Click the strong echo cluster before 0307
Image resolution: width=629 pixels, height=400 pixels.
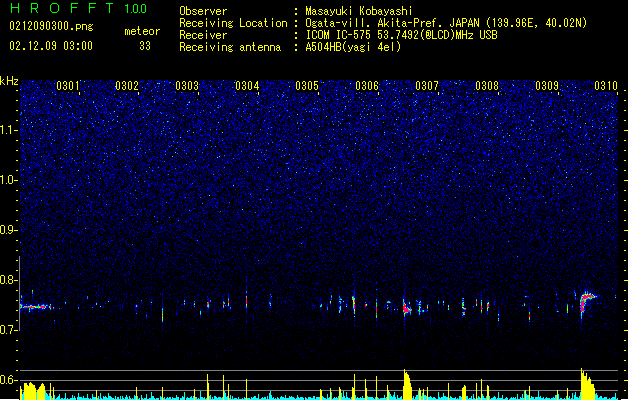407,308
